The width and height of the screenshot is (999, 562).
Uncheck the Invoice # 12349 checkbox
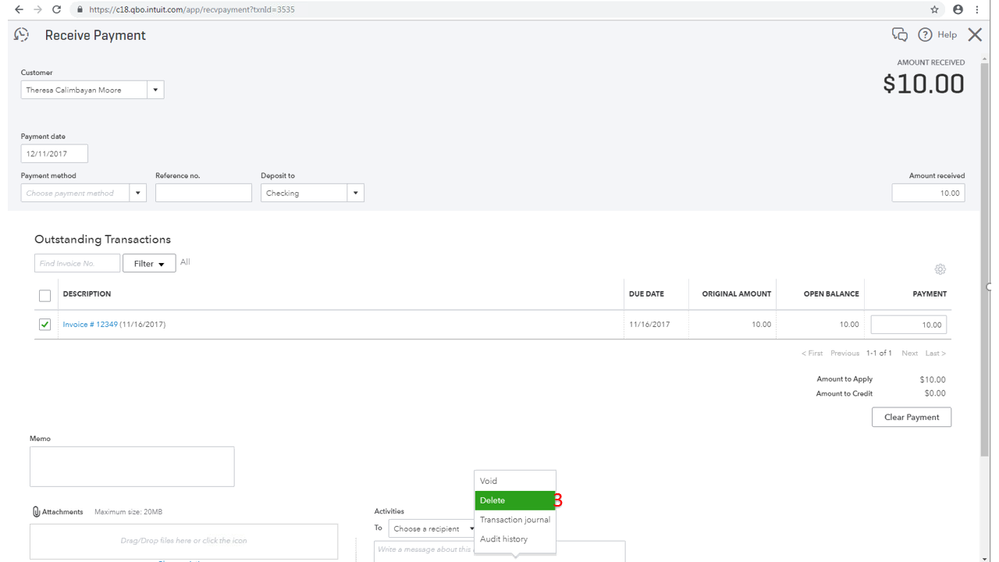coord(45,324)
